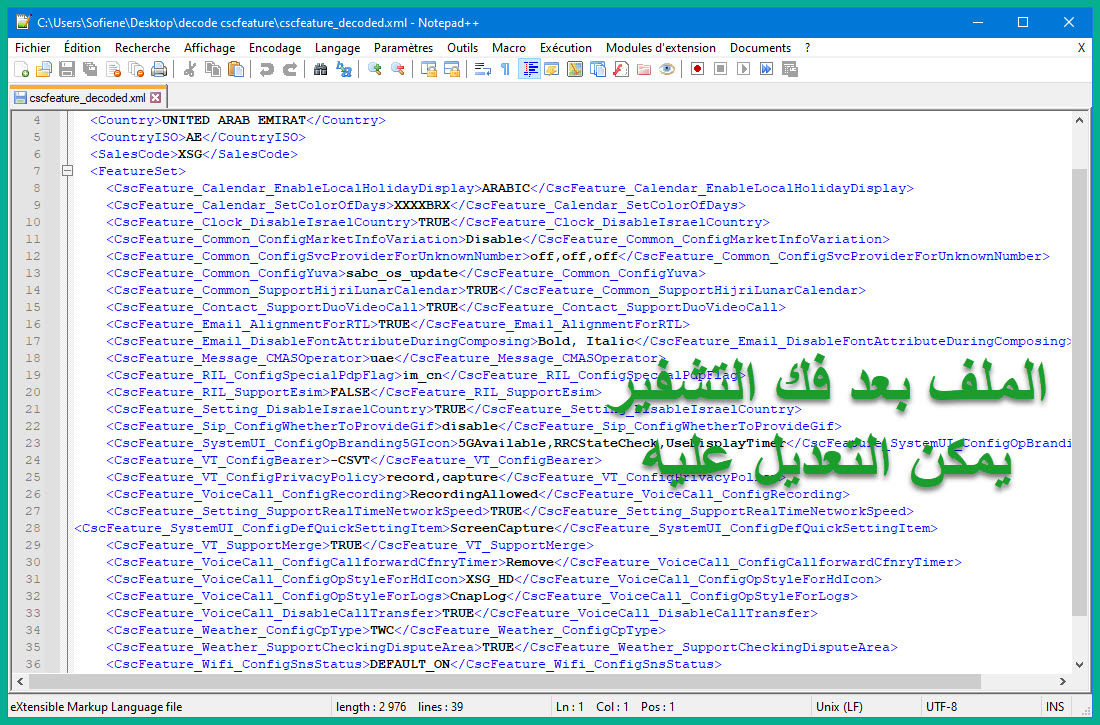Click the vertical scrollbar down arrow
Viewport: 1100px width, 725px height.
1079,664
